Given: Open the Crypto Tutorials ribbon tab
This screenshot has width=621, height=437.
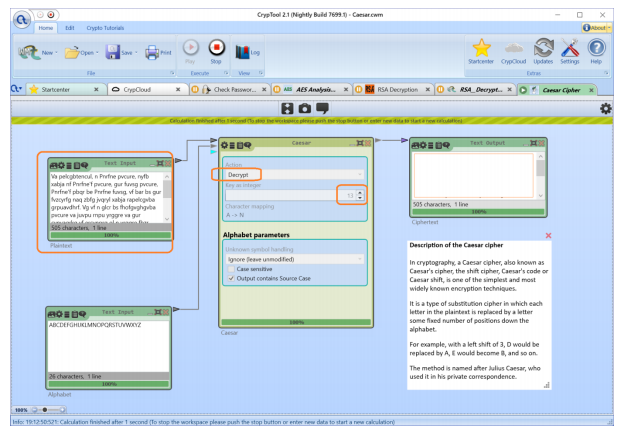Looking at the screenshot, I should coord(105,28).
